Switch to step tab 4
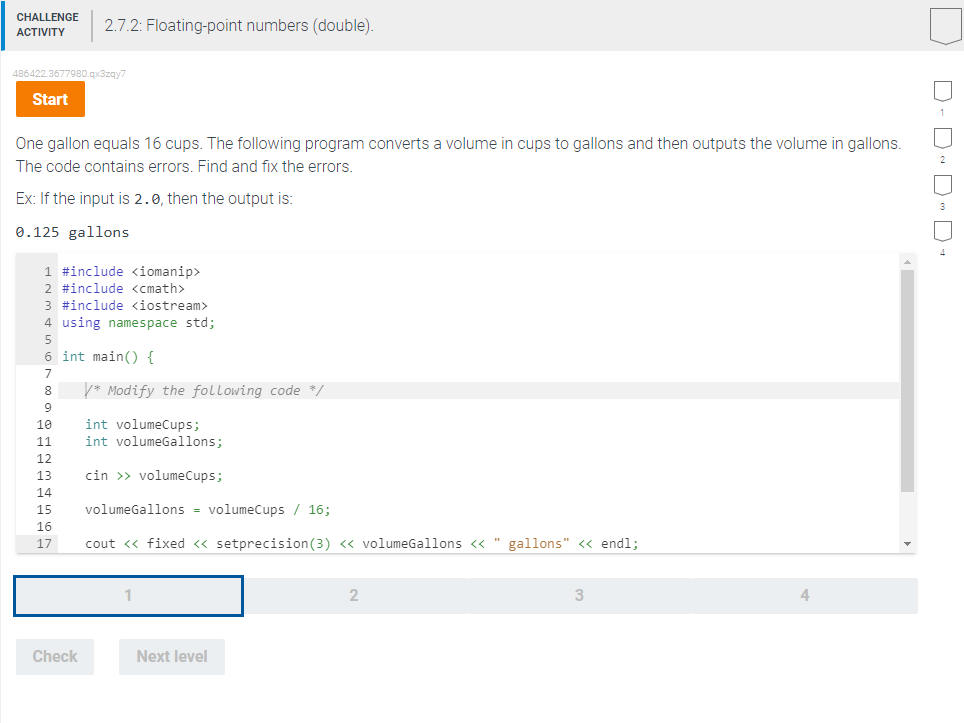This screenshot has height=723, width=964. coord(804,595)
